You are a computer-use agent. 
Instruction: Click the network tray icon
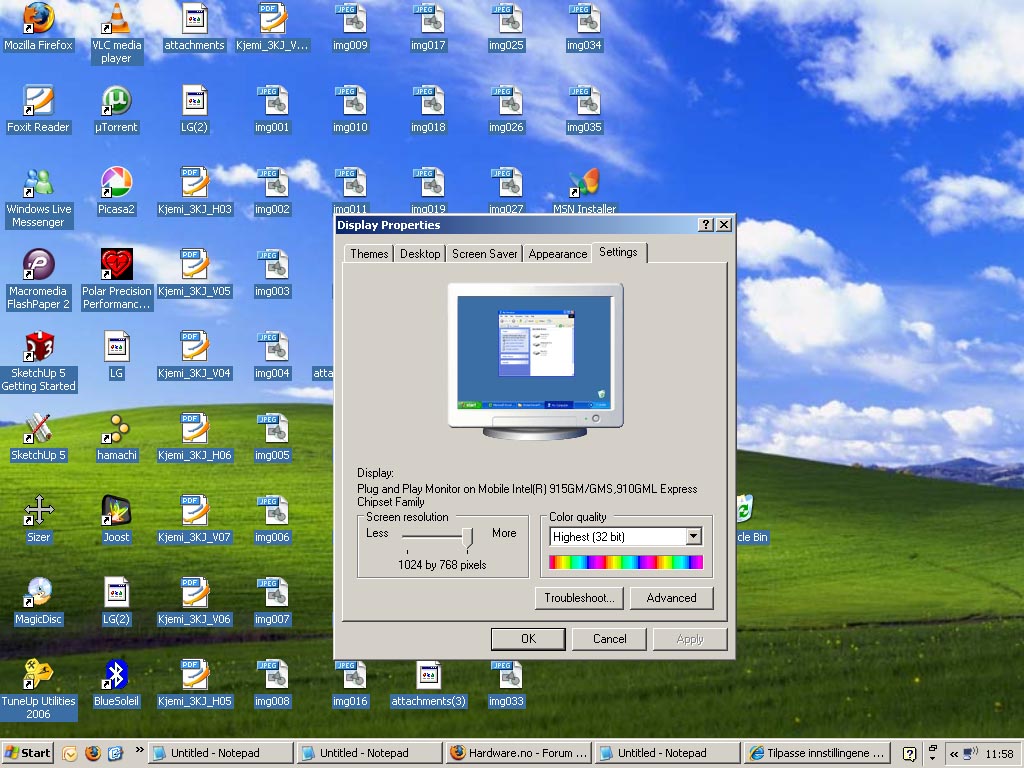970,754
